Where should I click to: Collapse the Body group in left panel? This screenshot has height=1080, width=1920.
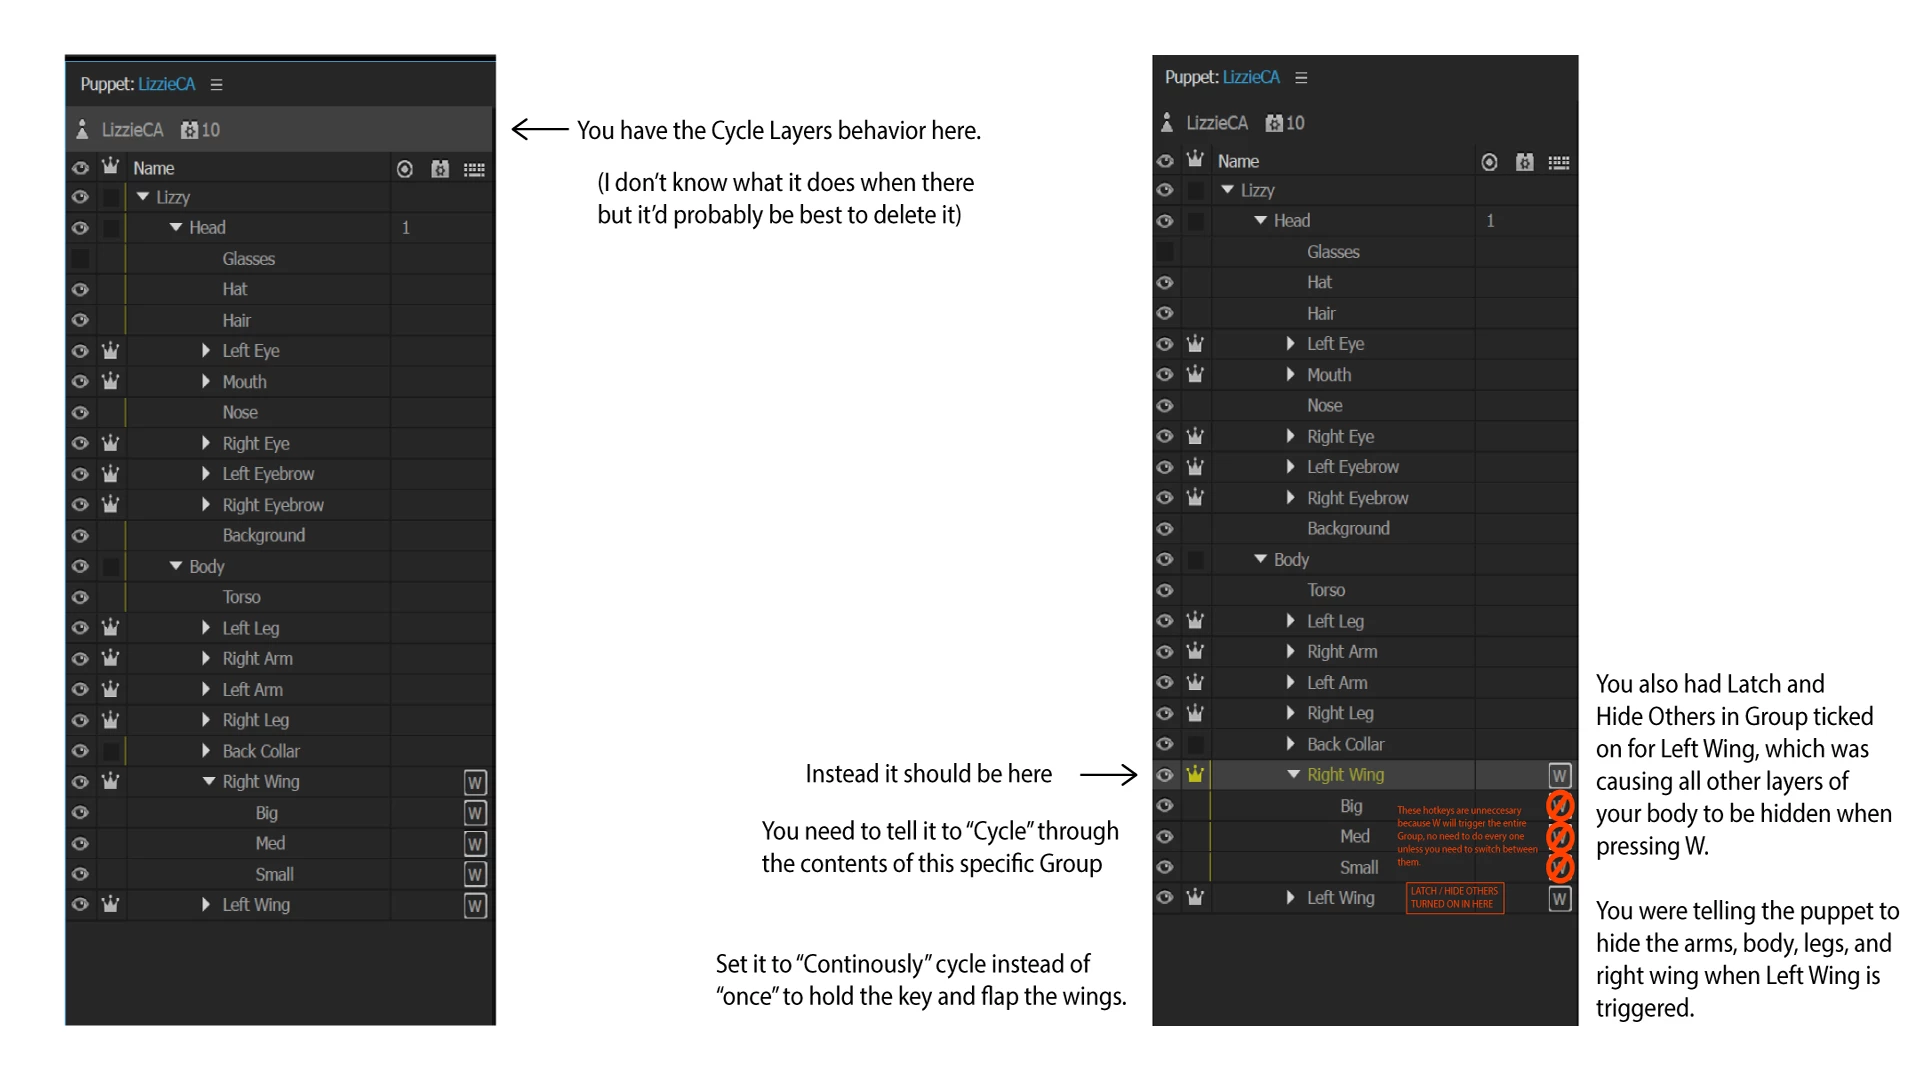176,566
